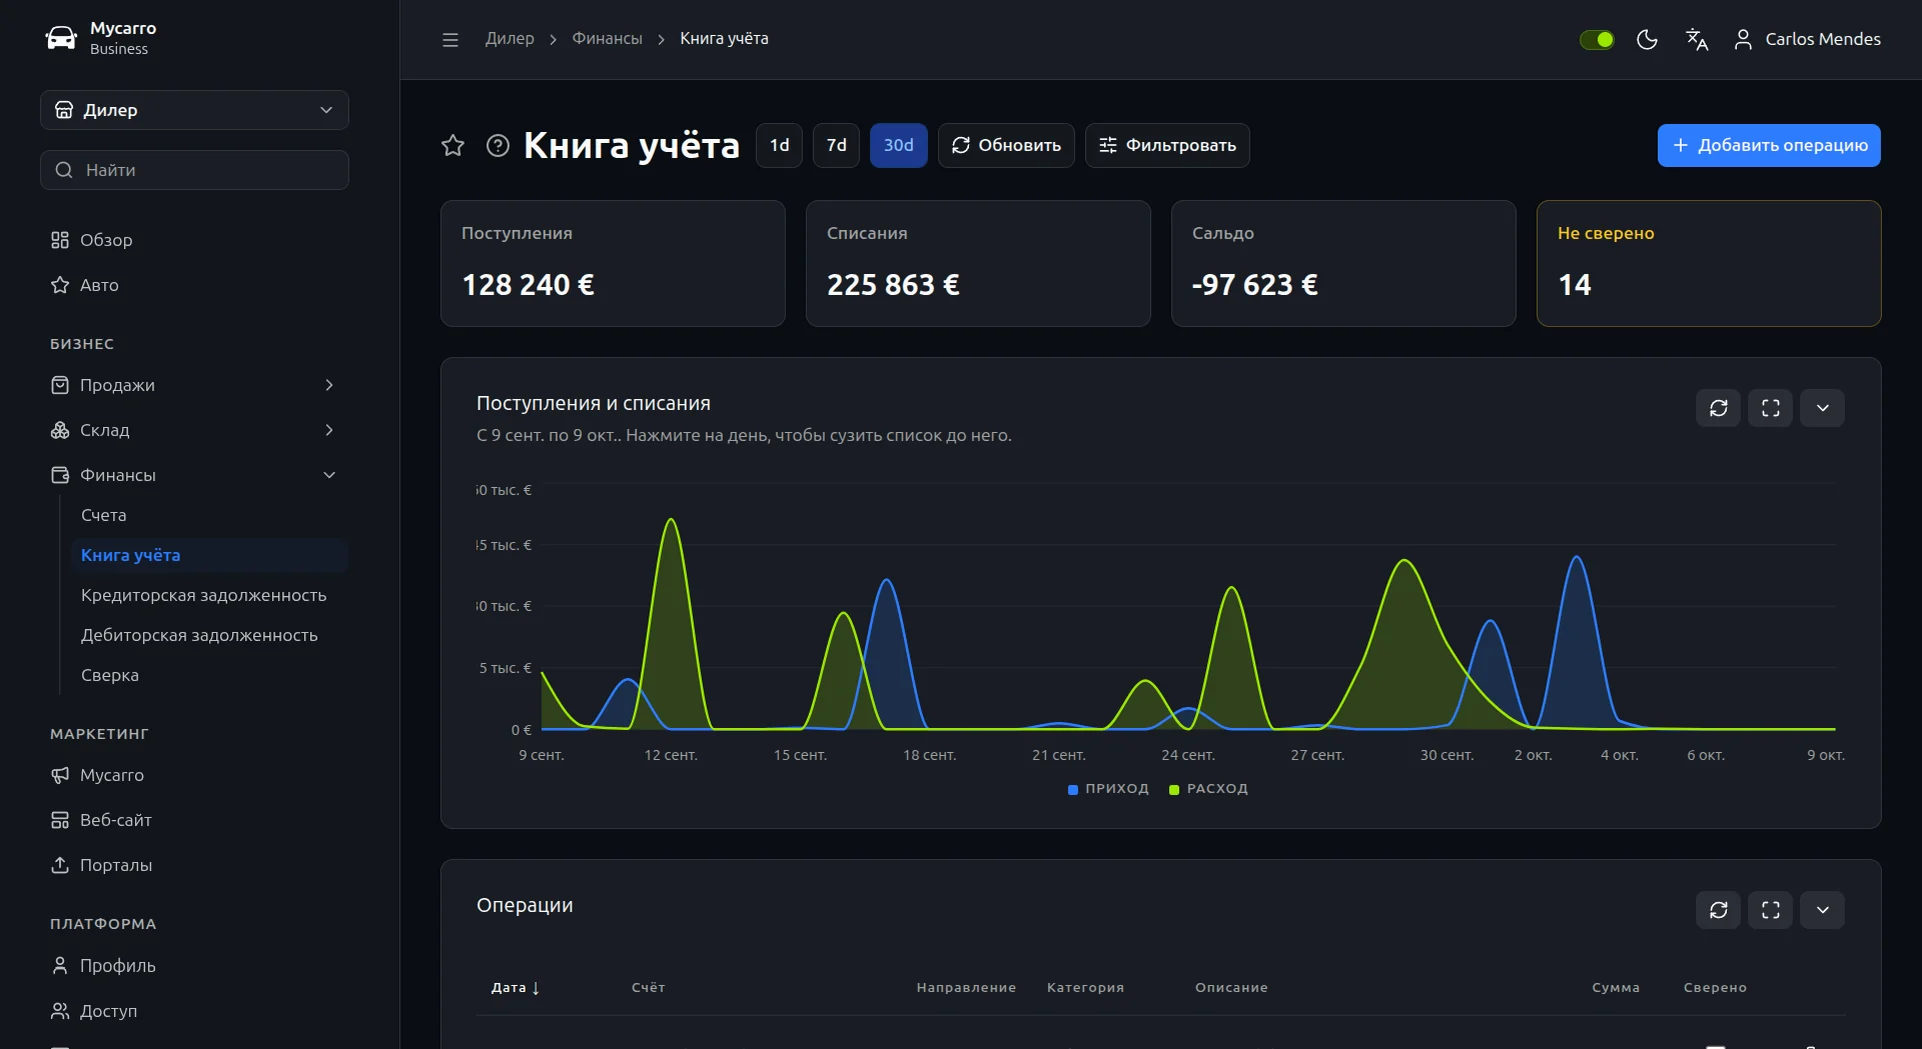The height and width of the screenshot is (1049, 1922).
Task: Toggle ПРИХОД series in chart legend
Action: (1108, 789)
